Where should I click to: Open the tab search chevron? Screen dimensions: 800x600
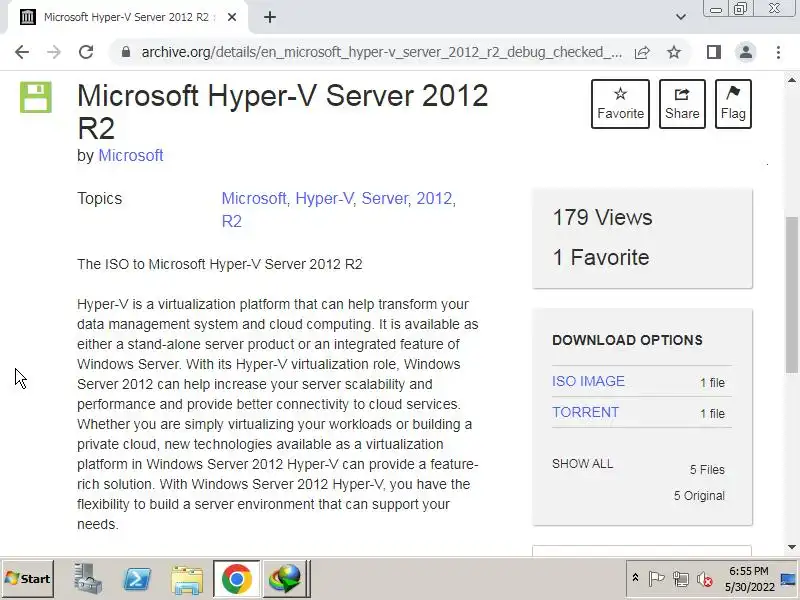click(681, 17)
